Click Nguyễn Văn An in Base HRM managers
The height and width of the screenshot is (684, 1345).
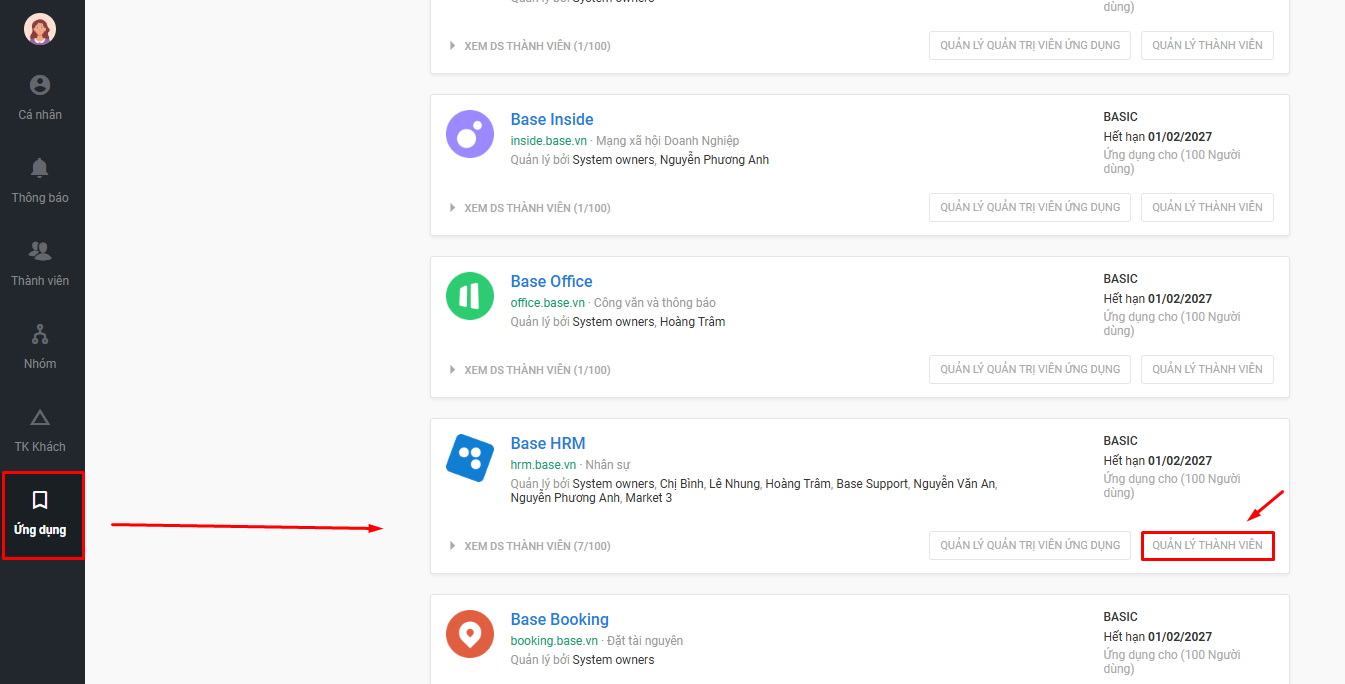click(953, 484)
